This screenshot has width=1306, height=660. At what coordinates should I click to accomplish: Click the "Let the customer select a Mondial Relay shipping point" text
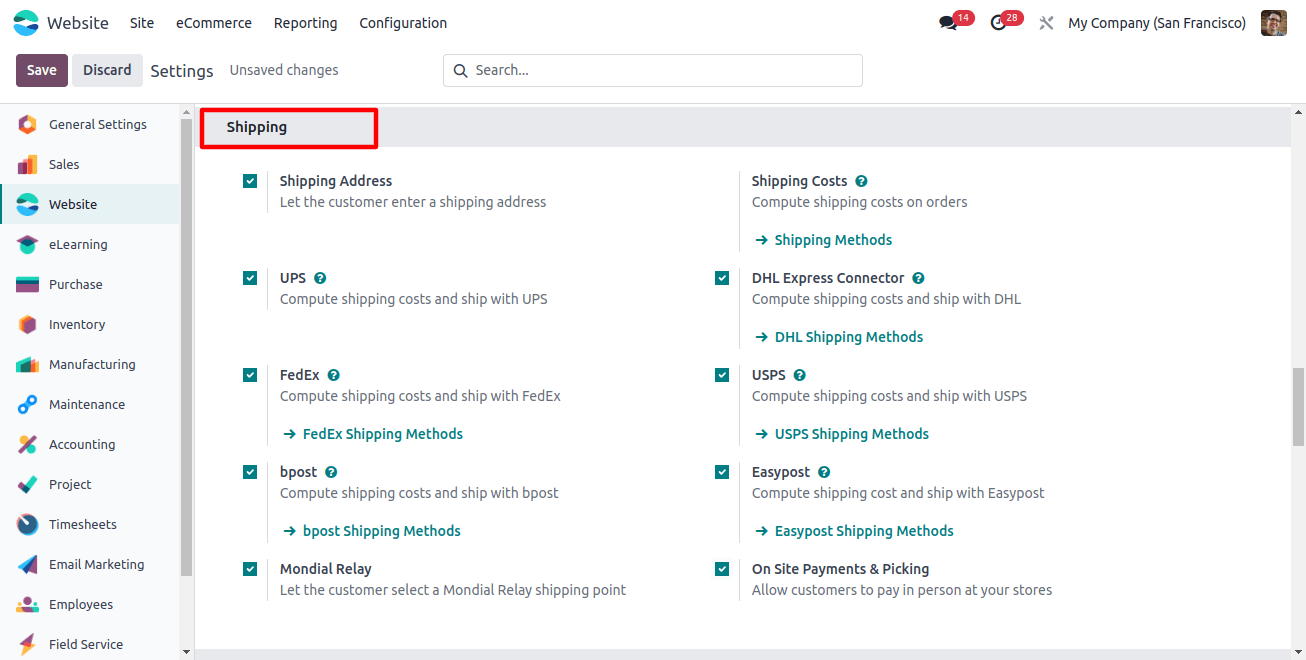453,590
